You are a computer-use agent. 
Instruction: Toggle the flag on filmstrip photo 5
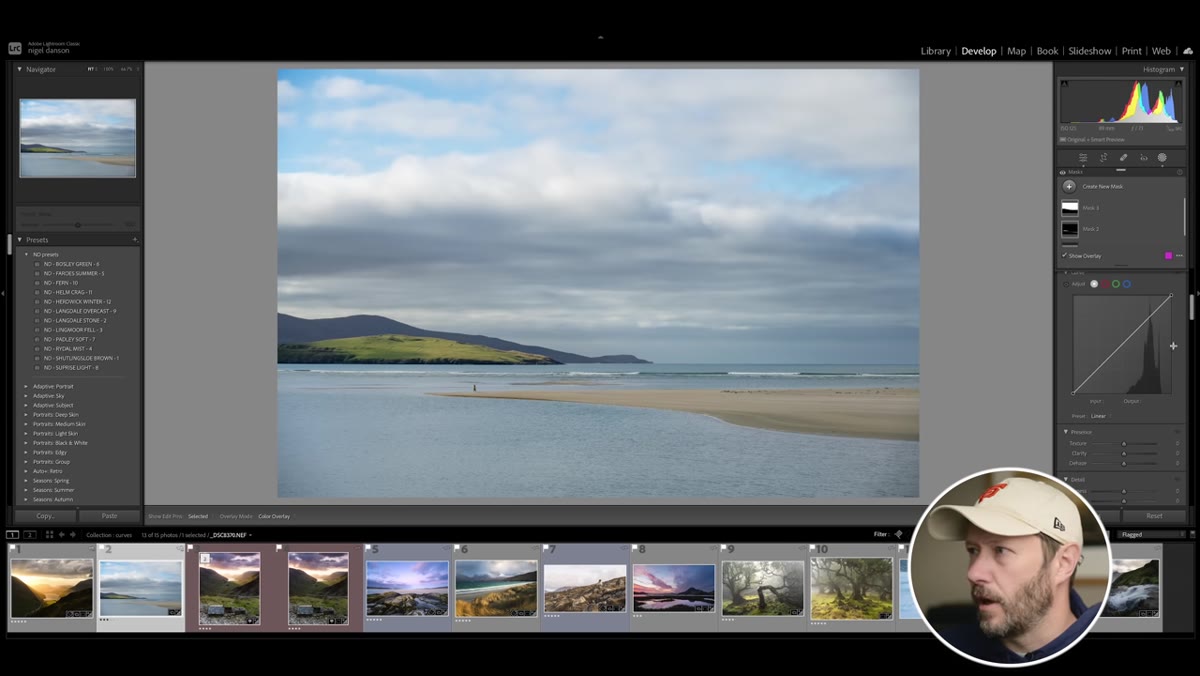click(369, 549)
